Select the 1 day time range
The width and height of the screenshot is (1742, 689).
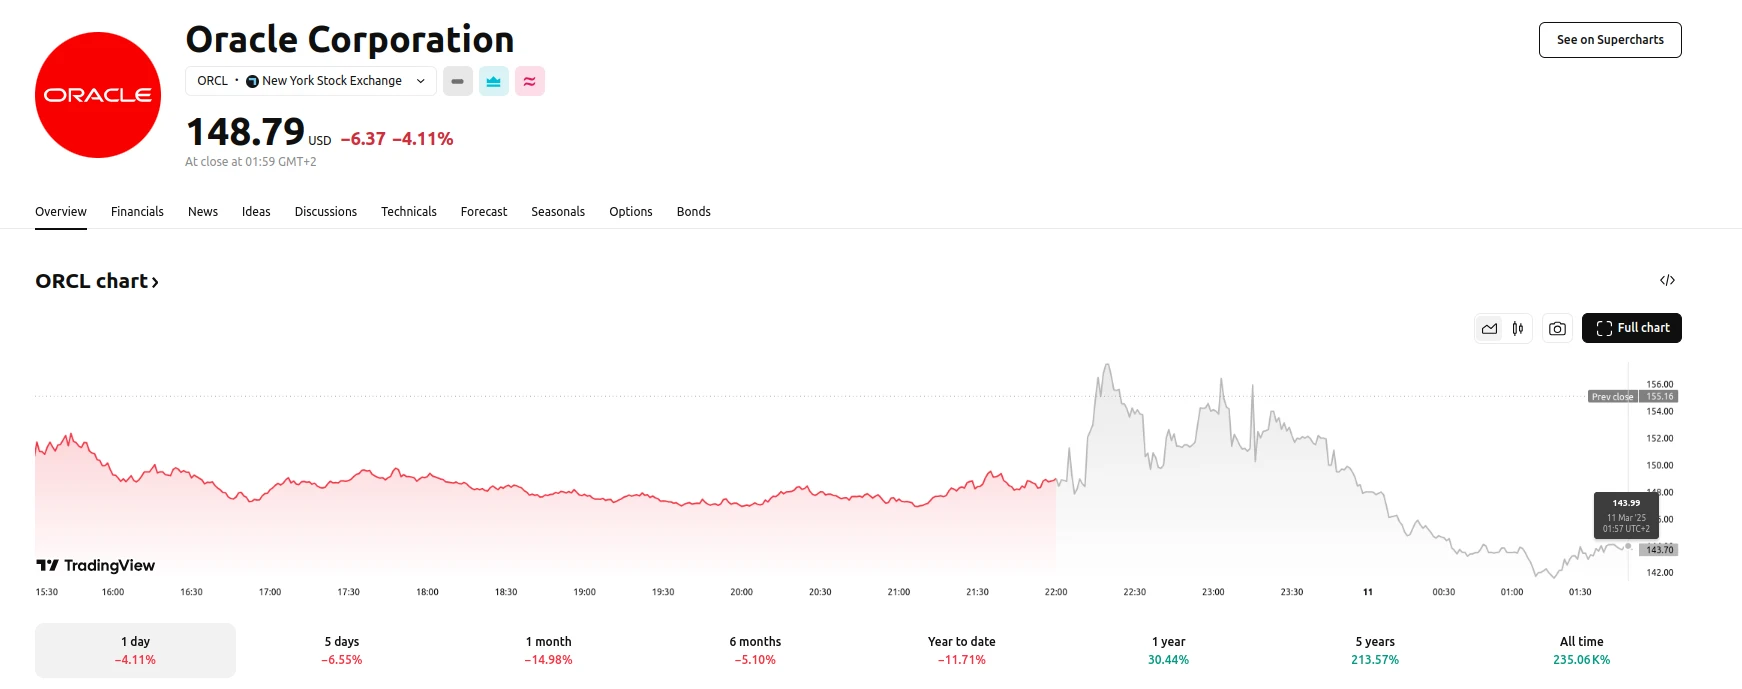[x=135, y=650]
